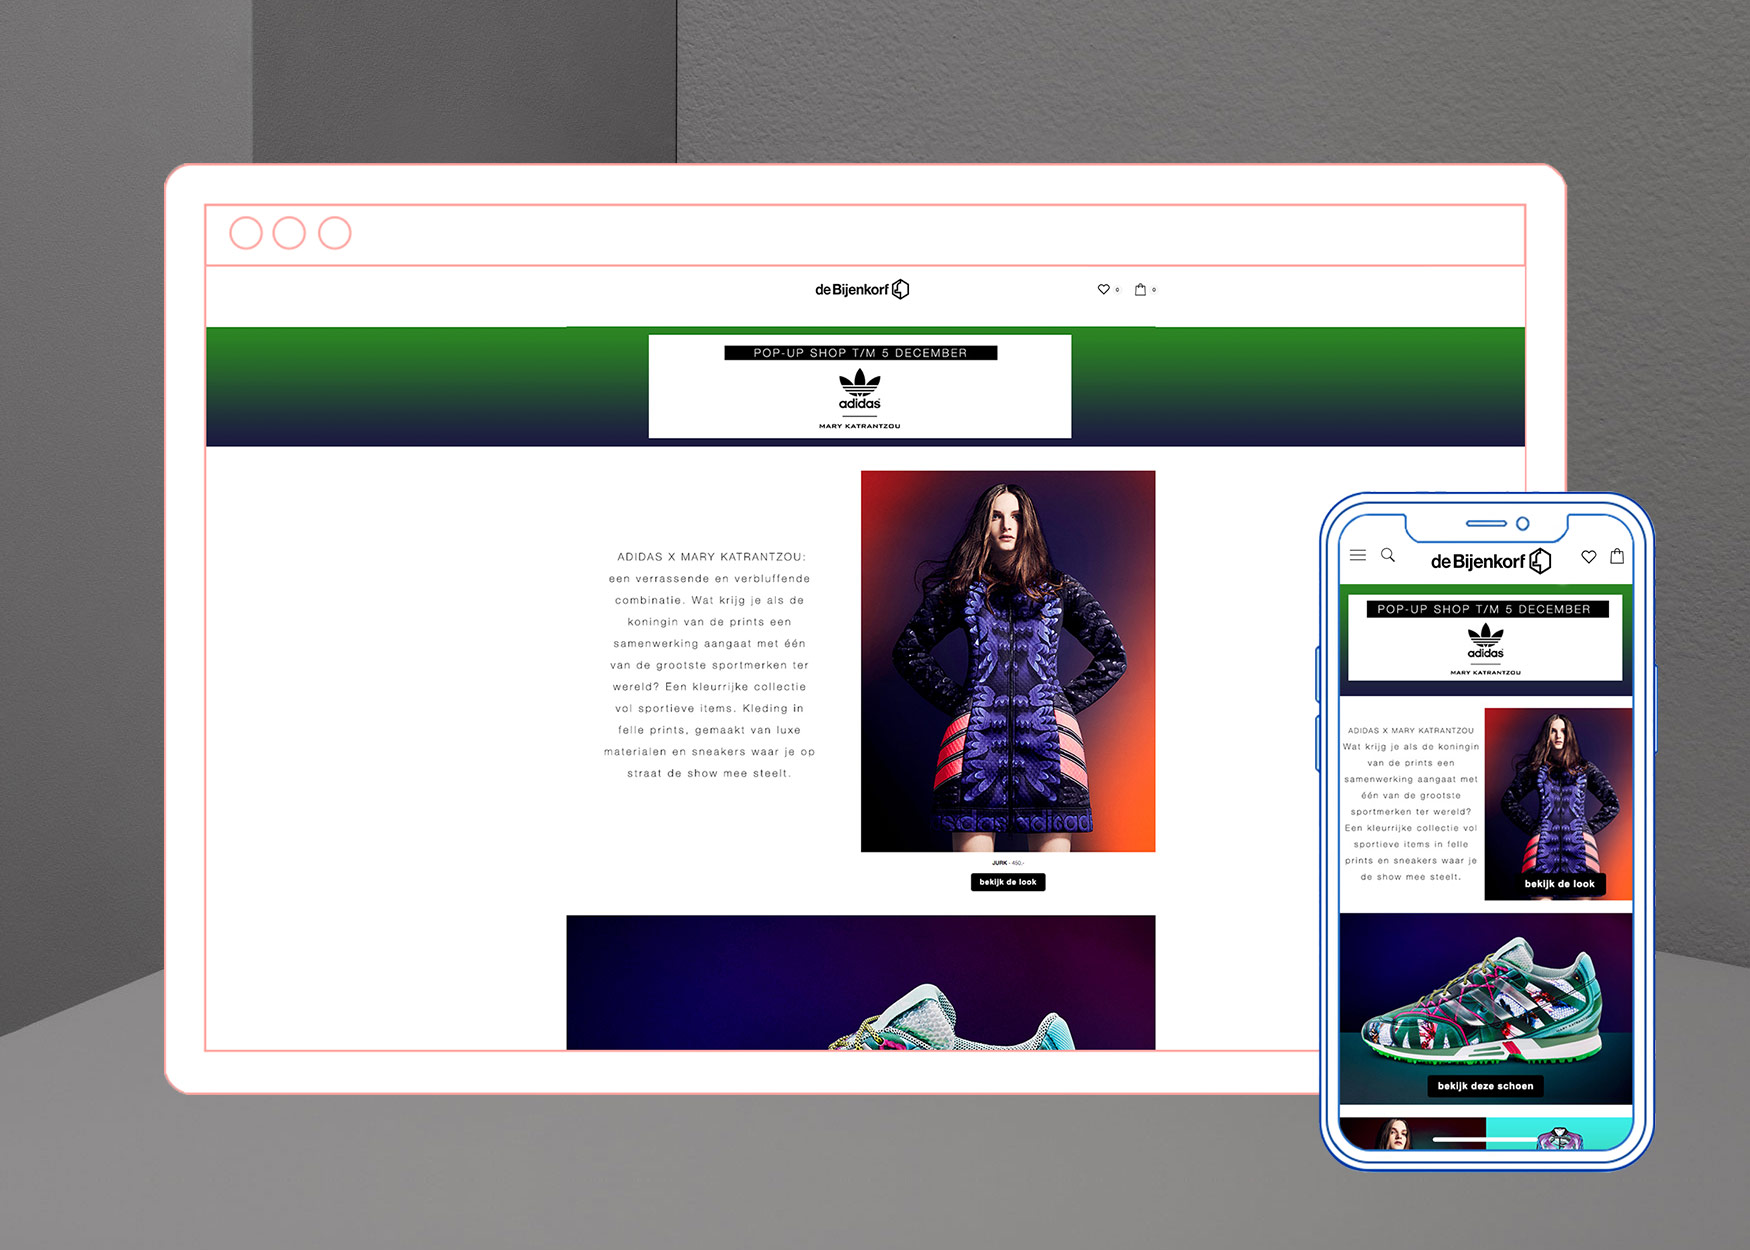The height and width of the screenshot is (1250, 1750).
Task: Tap the de Bijenkorf logo on the phone
Action: tap(1490, 561)
